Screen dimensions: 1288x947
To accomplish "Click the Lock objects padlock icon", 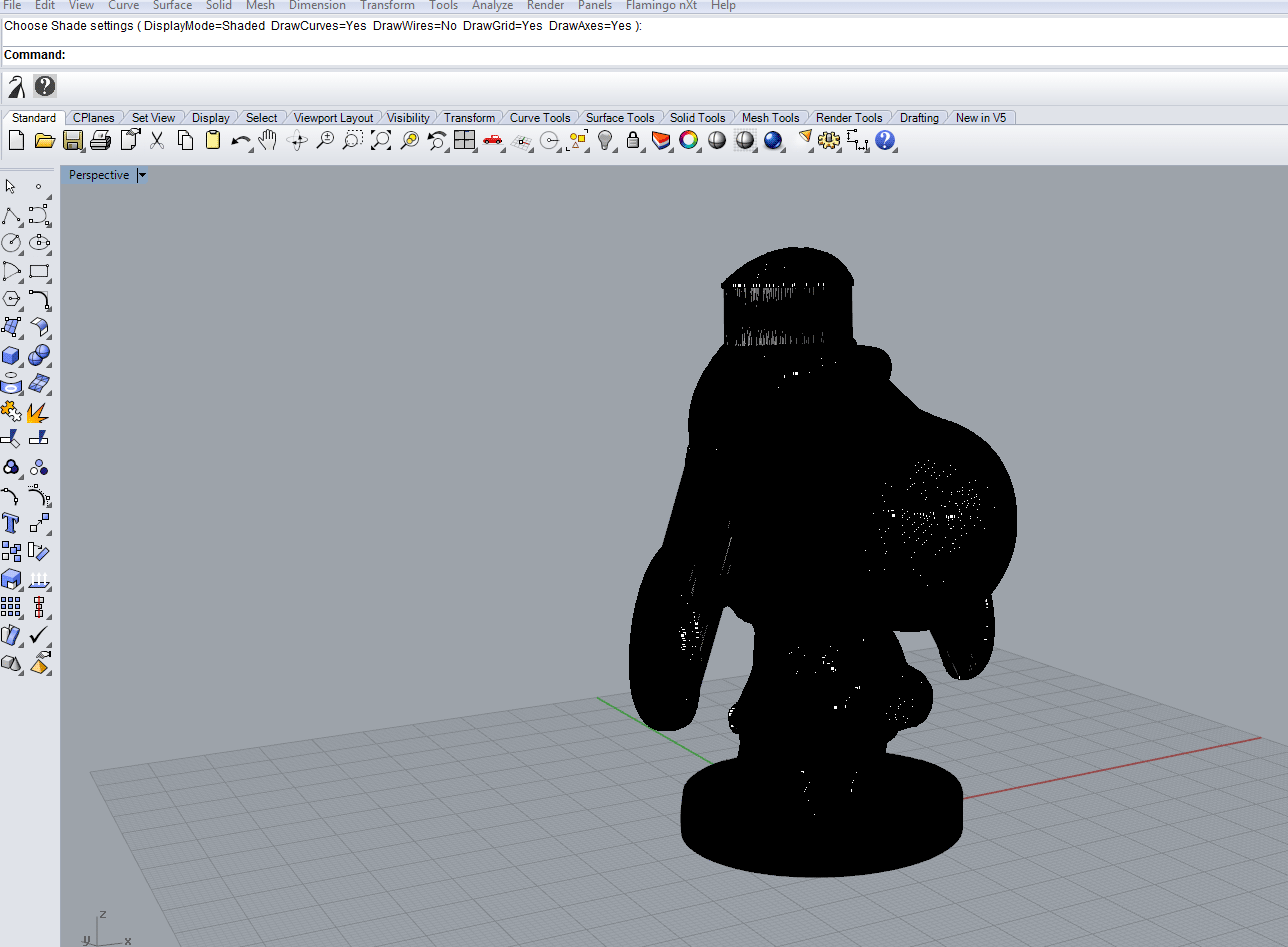I will pos(632,141).
